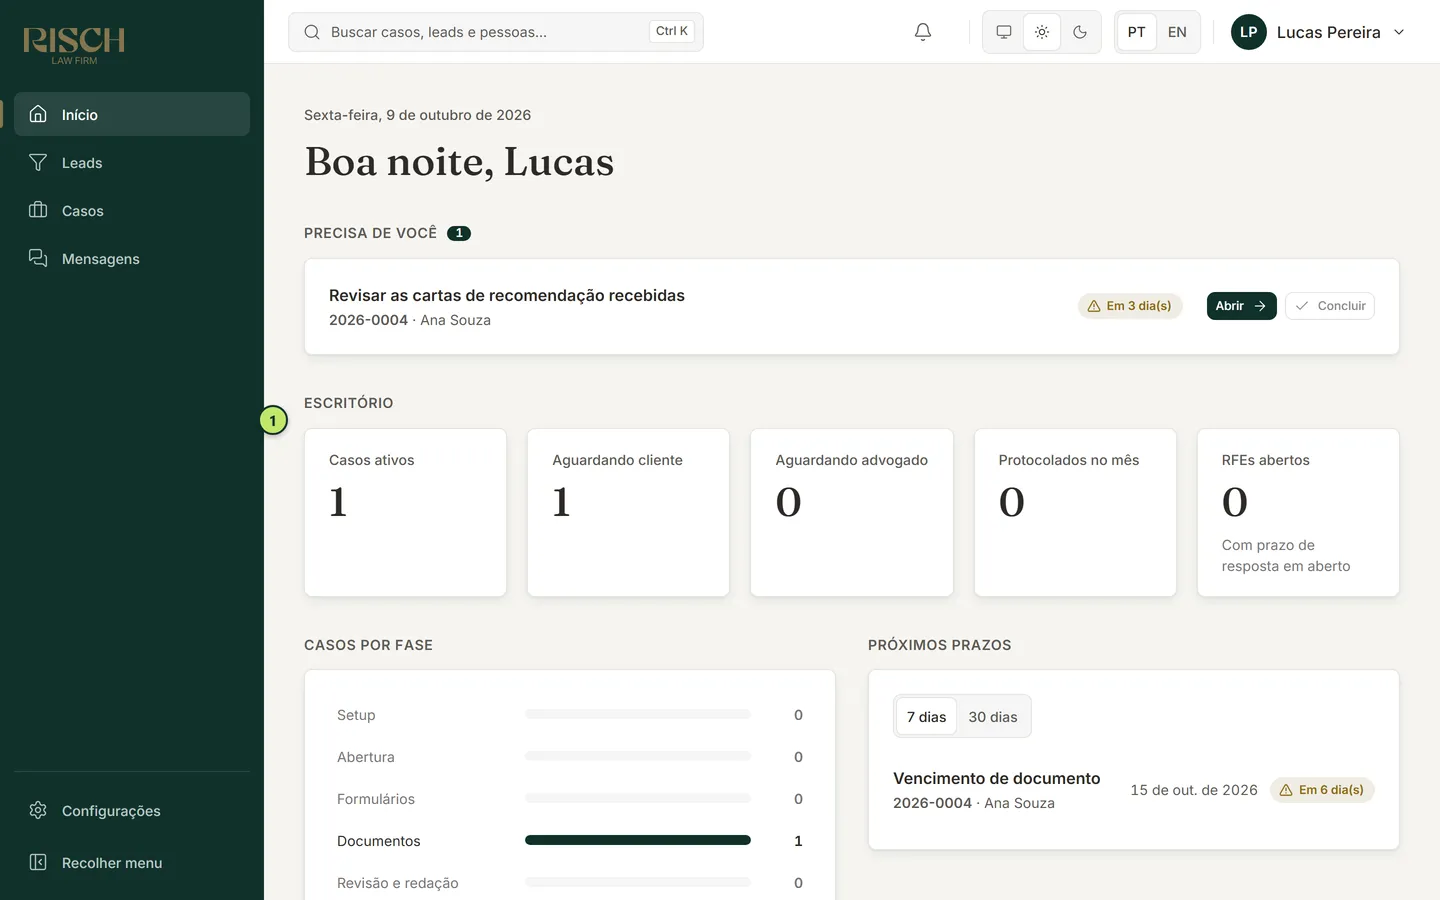Click the Documentos phase progress bar
The height and width of the screenshot is (900, 1440).
point(638,840)
